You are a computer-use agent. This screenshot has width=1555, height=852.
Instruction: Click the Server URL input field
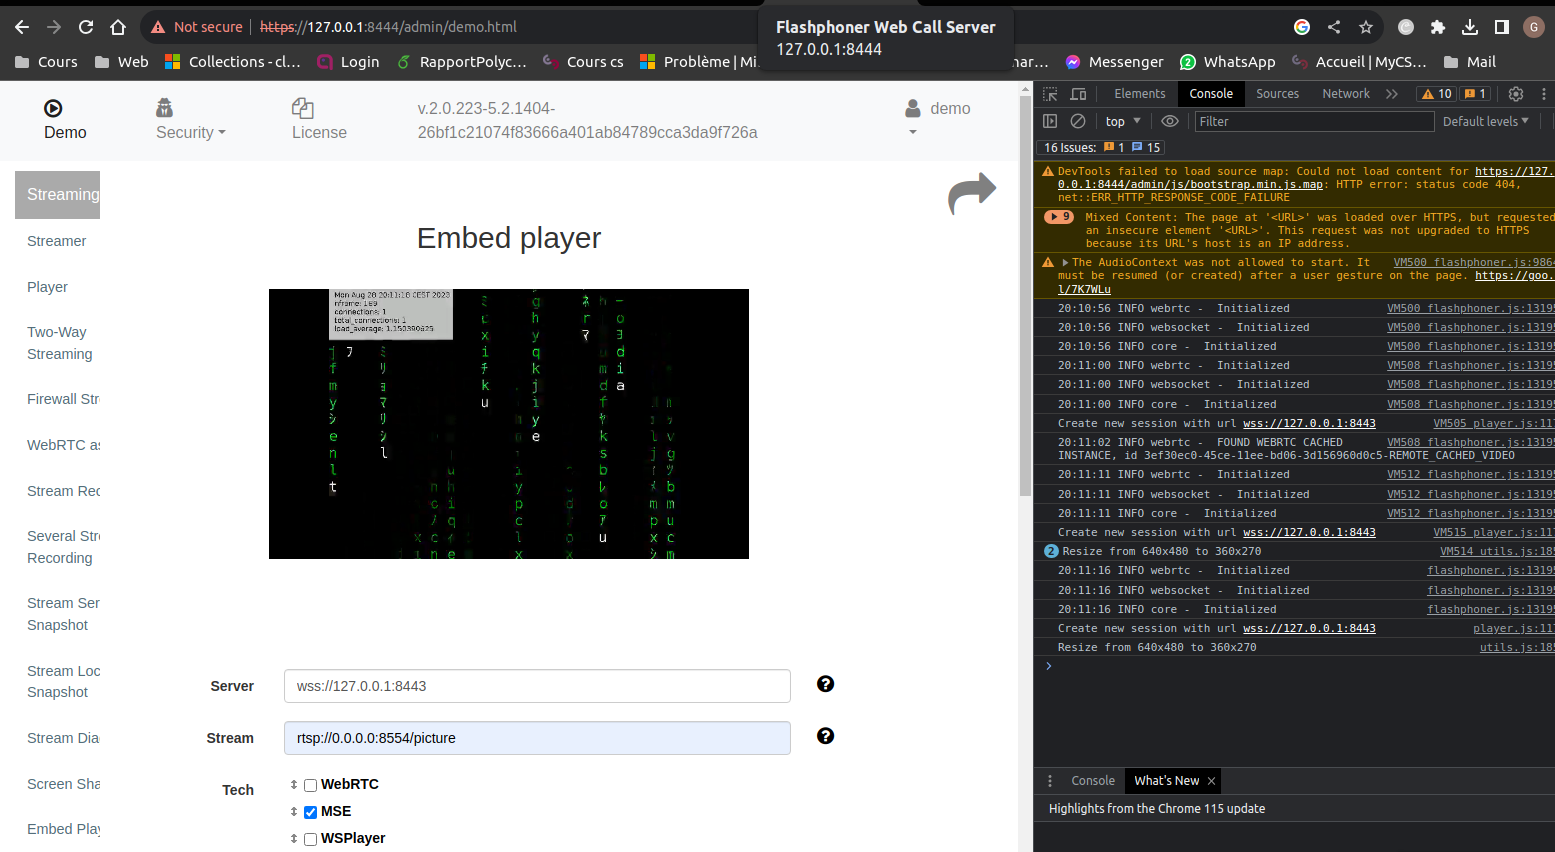coord(537,686)
